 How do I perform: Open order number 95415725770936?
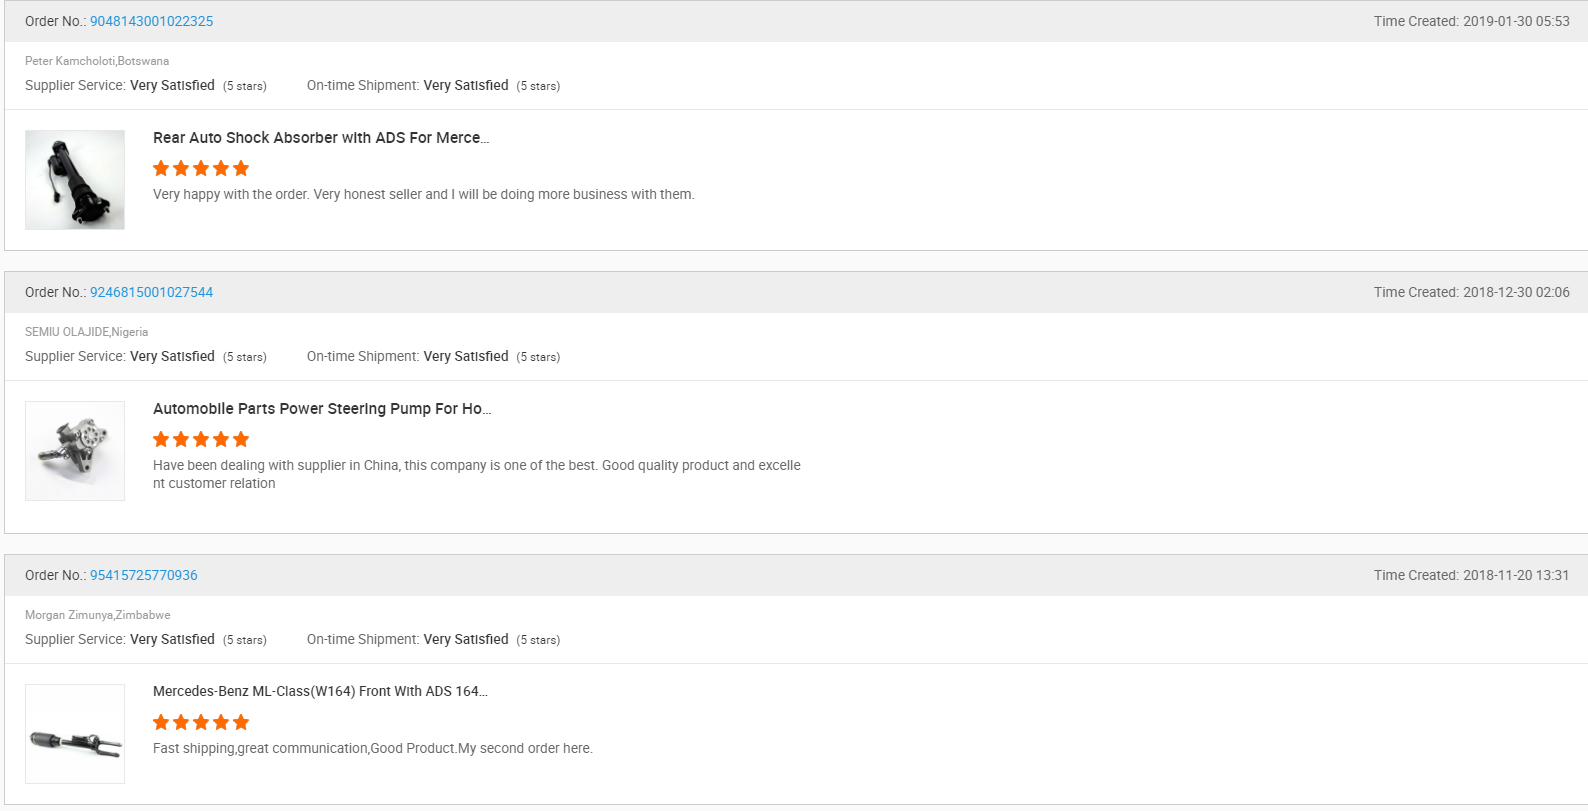click(144, 575)
